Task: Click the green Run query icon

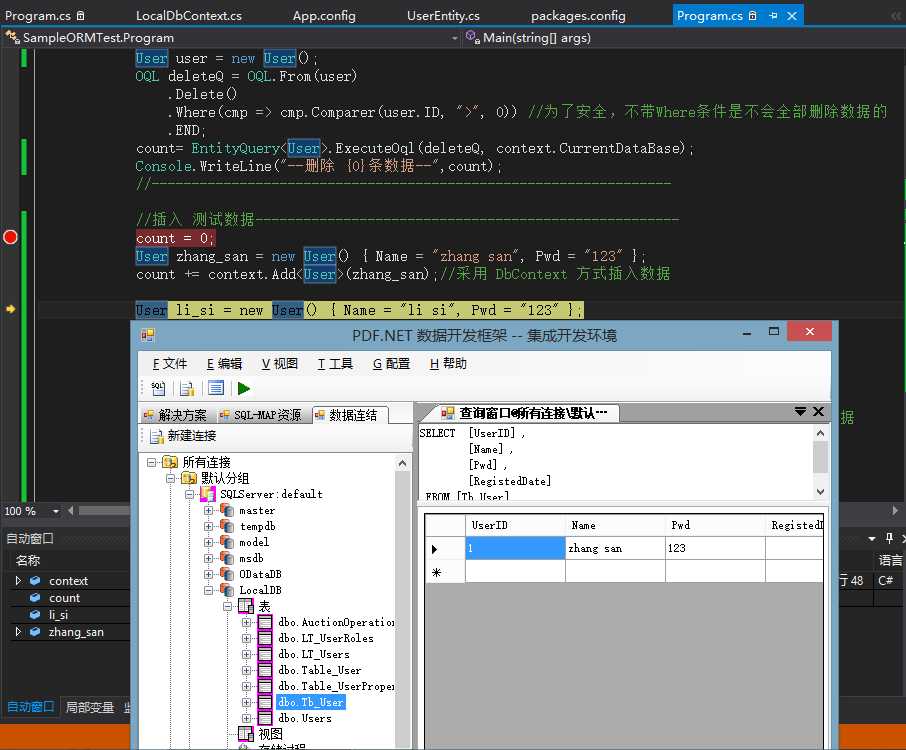Action: [x=244, y=389]
